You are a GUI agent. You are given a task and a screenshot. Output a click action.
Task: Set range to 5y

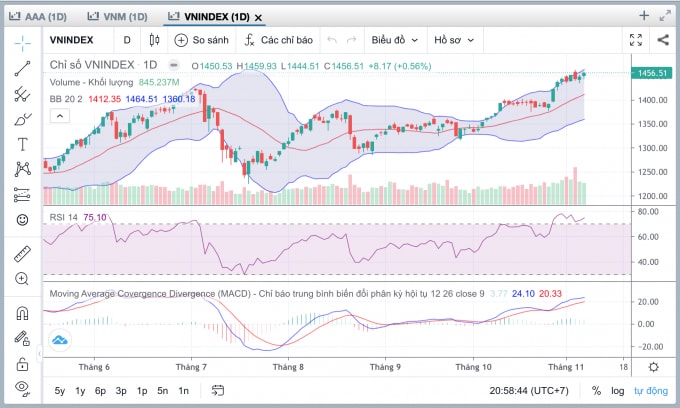(x=60, y=391)
